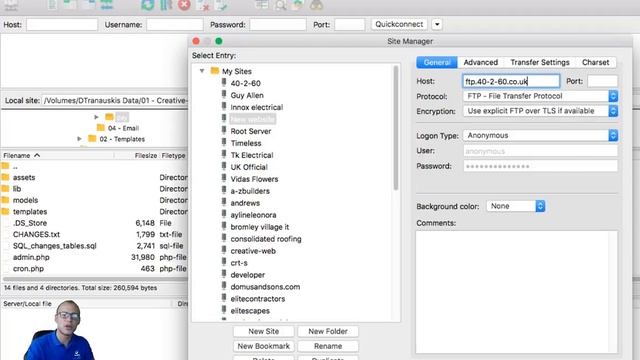This screenshot has height=360, width=640.
Task: Click the local file list horizontal scrollbar
Action: tap(95, 279)
